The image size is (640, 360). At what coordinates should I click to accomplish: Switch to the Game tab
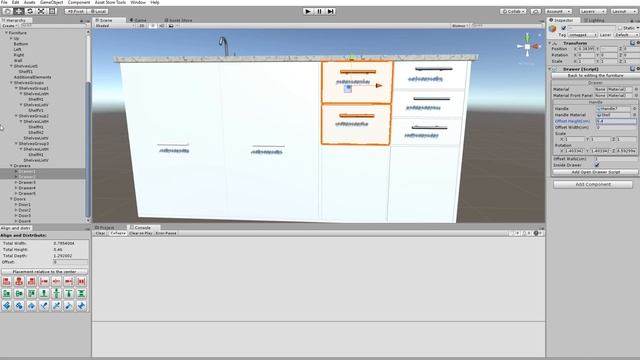point(138,20)
